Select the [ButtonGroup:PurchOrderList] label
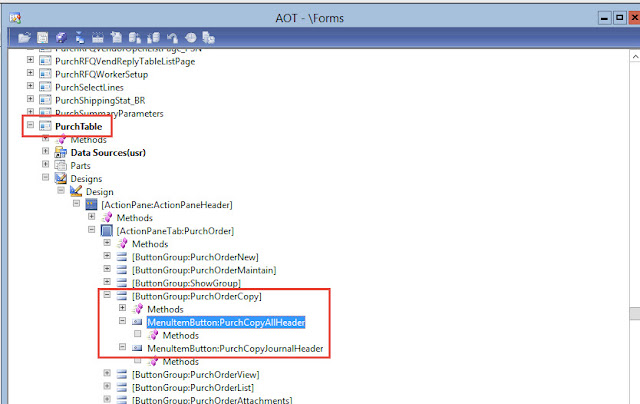The width and height of the screenshot is (640, 404). (x=193, y=388)
